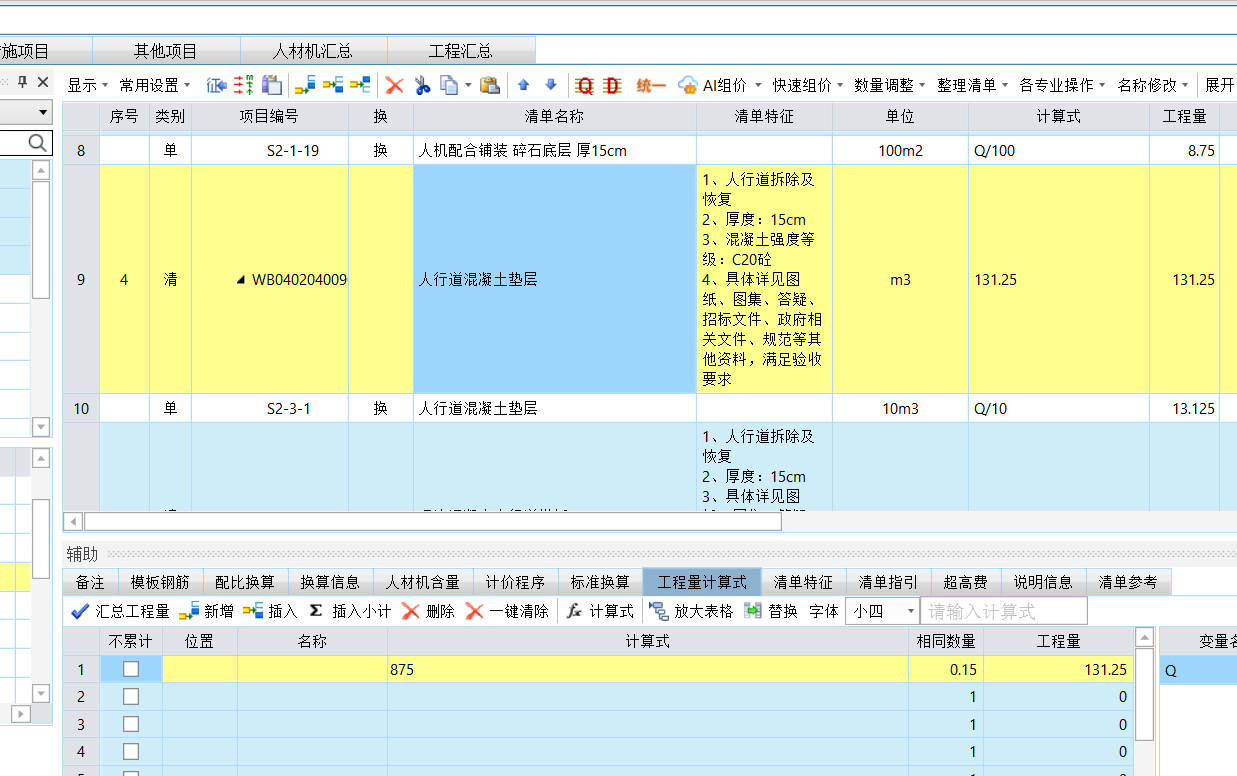Open the 换算信息 tab in 辅助 panel
This screenshot has width=1237, height=776.
click(x=330, y=582)
